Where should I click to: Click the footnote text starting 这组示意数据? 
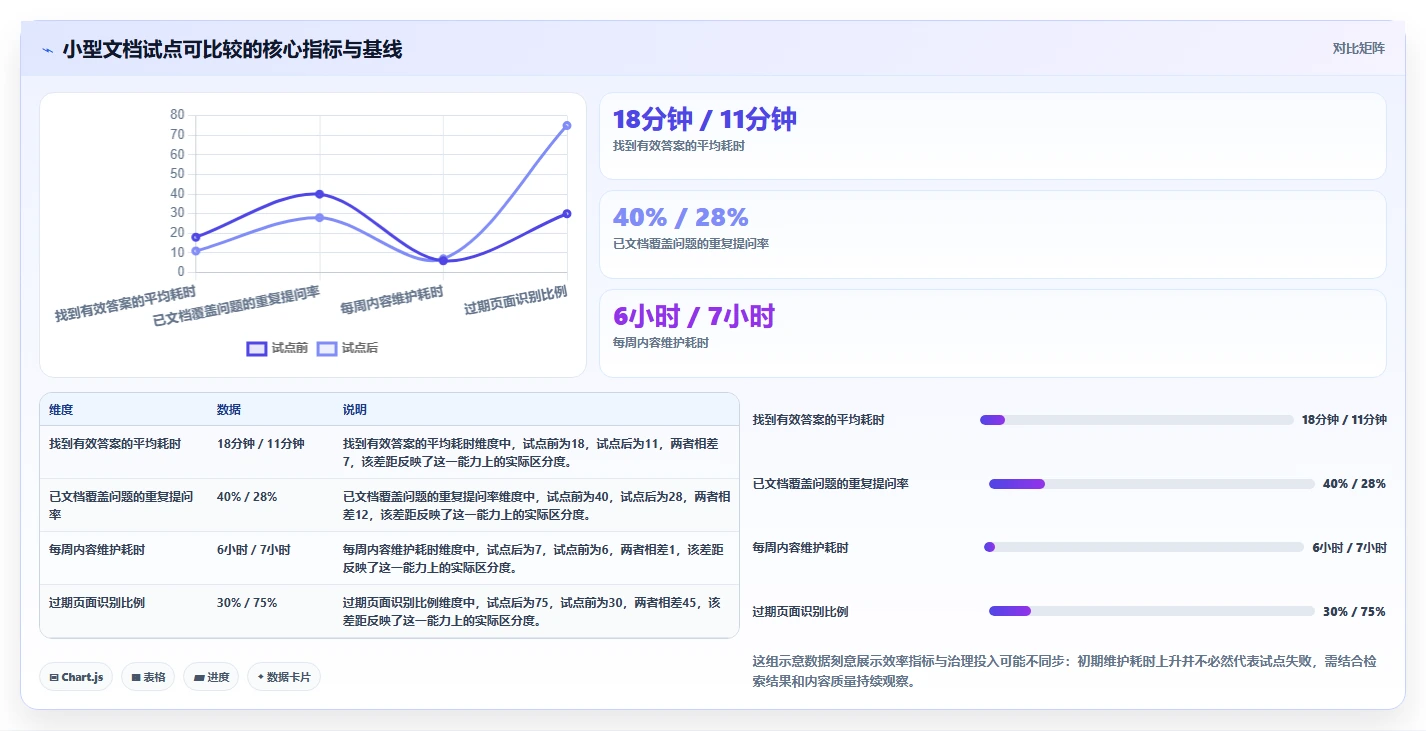click(x=1066, y=671)
